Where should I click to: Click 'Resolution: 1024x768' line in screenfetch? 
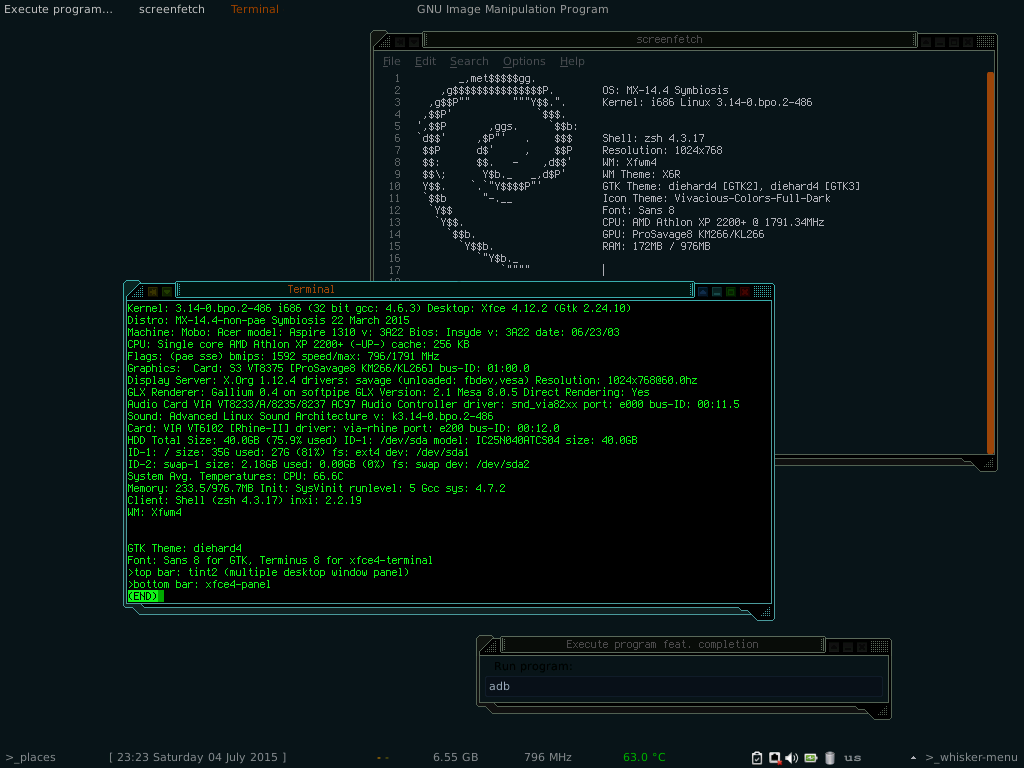(662, 150)
